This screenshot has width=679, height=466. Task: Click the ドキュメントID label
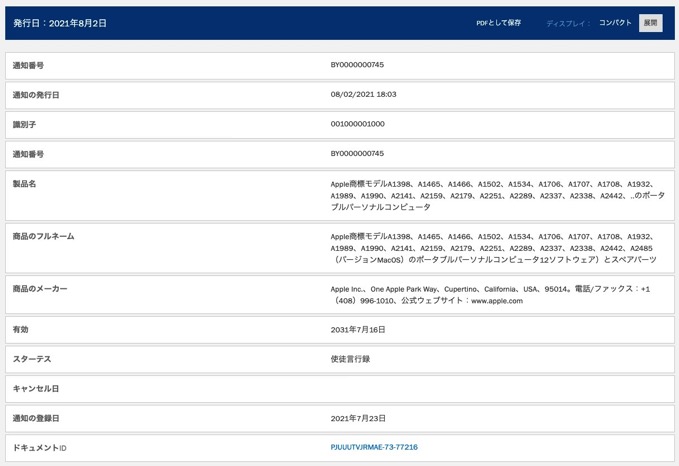[39, 447]
